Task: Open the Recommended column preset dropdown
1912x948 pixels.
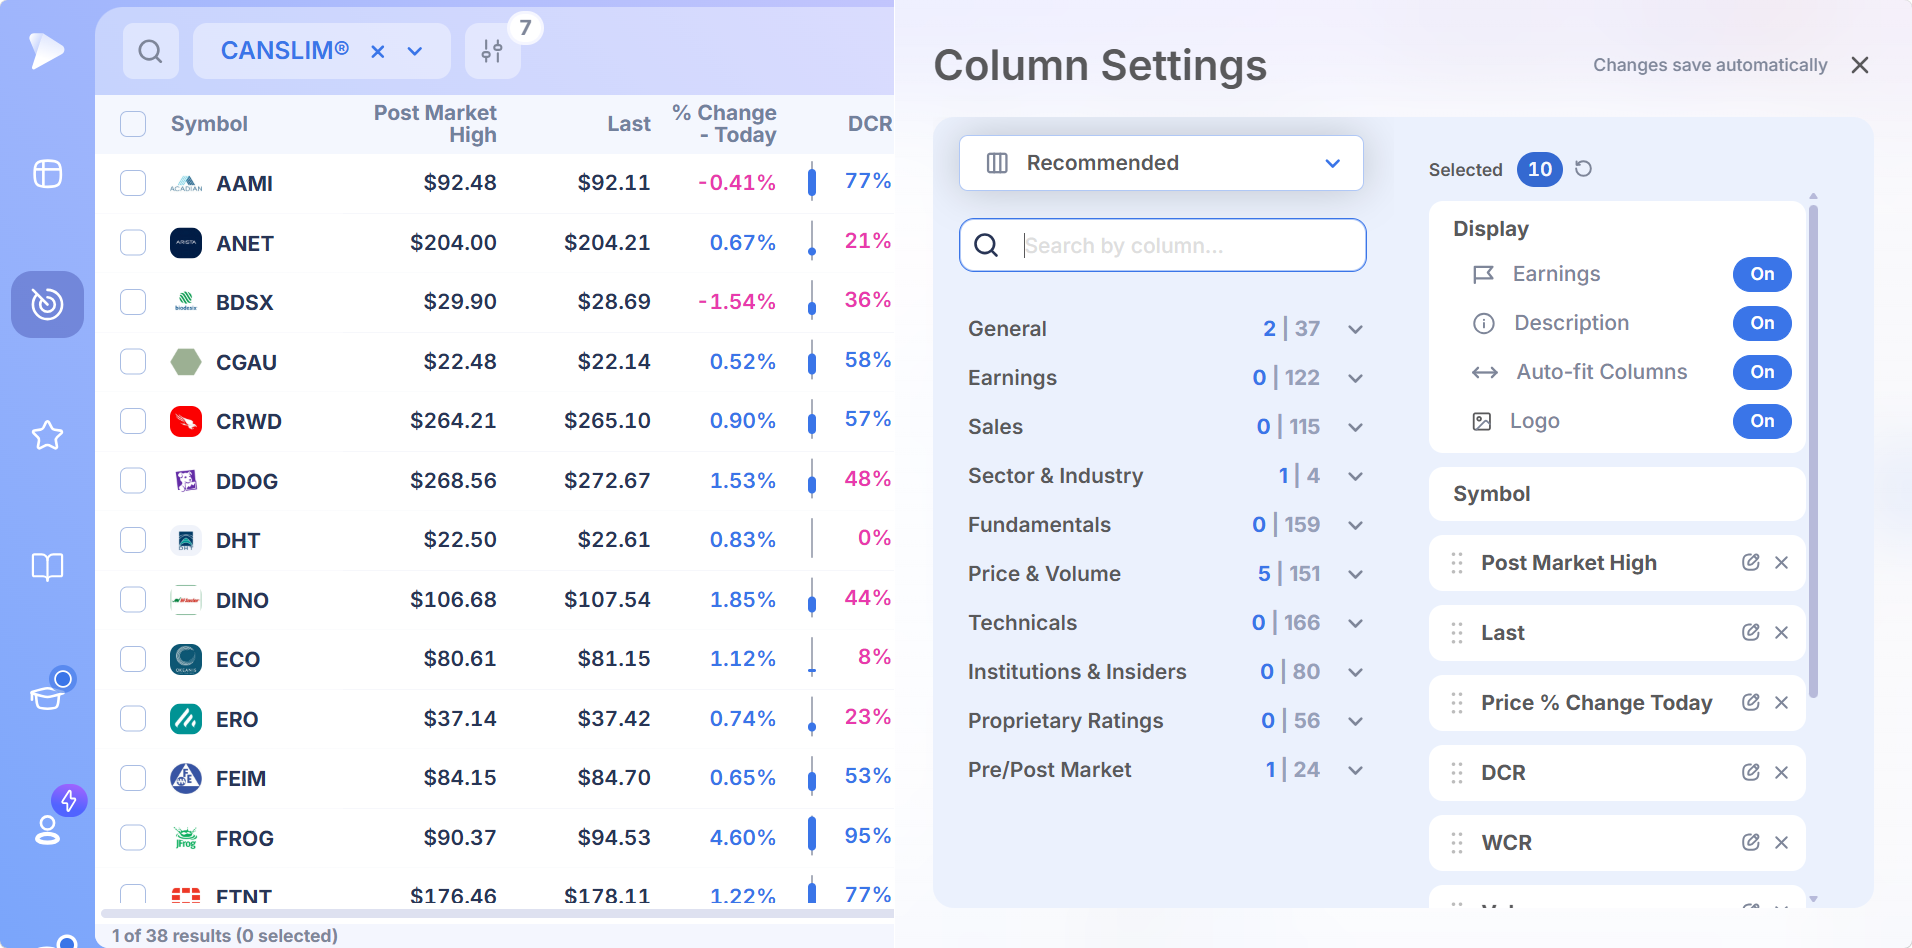Action: click(1161, 163)
